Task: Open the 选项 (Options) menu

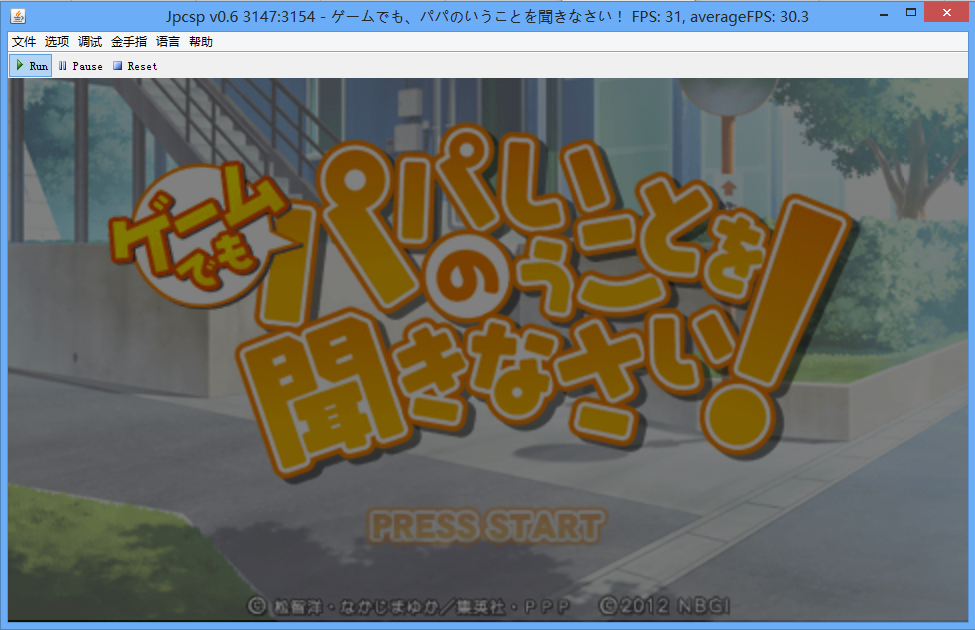Action: (57, 42)
